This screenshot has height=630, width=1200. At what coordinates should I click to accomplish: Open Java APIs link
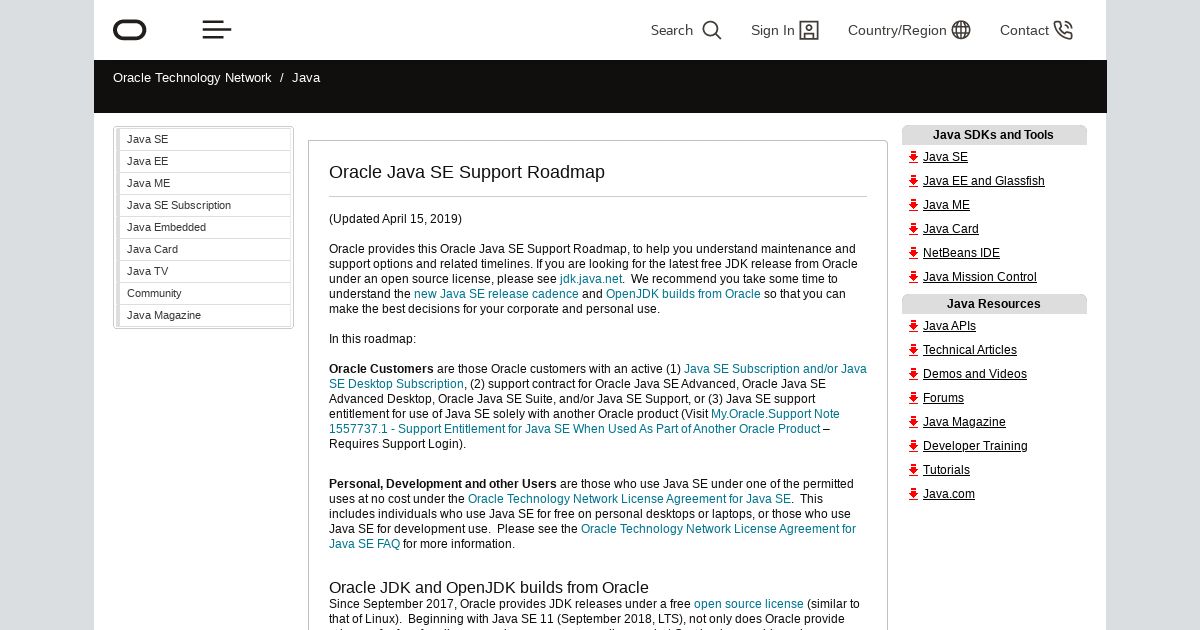click(949, 326)
